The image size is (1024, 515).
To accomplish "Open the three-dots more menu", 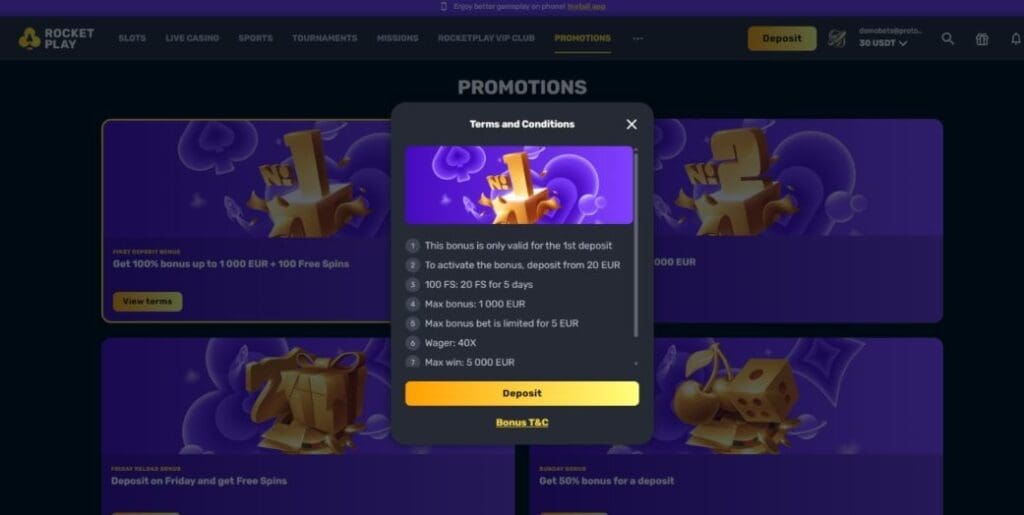I will click(x=638, y=39).
